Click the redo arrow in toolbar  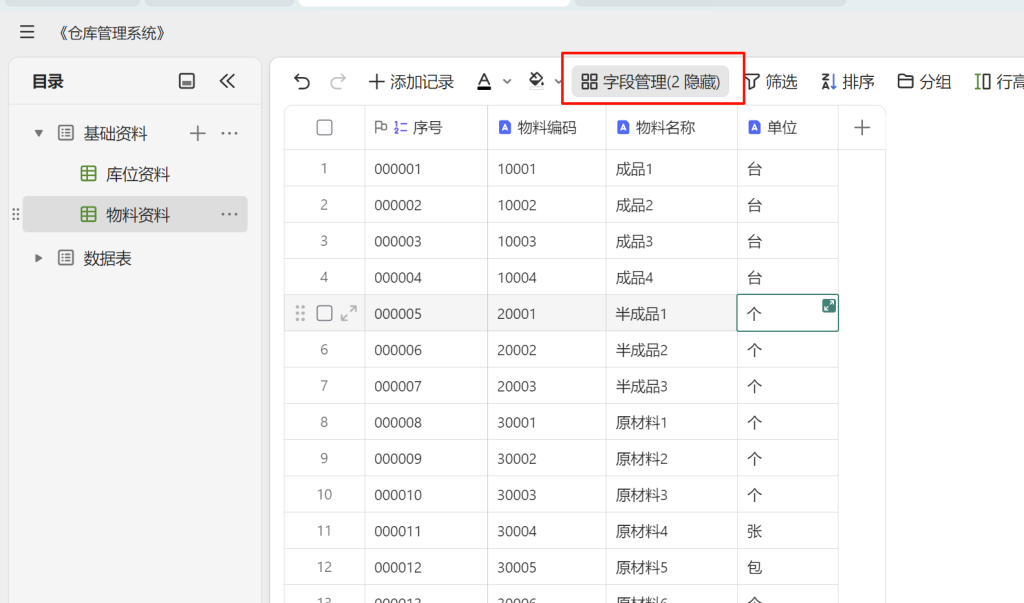click(x=338, y=82)
